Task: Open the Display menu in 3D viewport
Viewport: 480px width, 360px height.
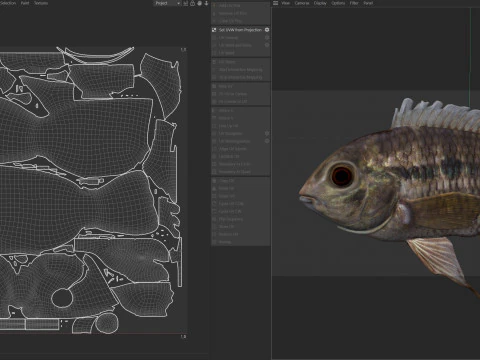Action: click(320, 3)
